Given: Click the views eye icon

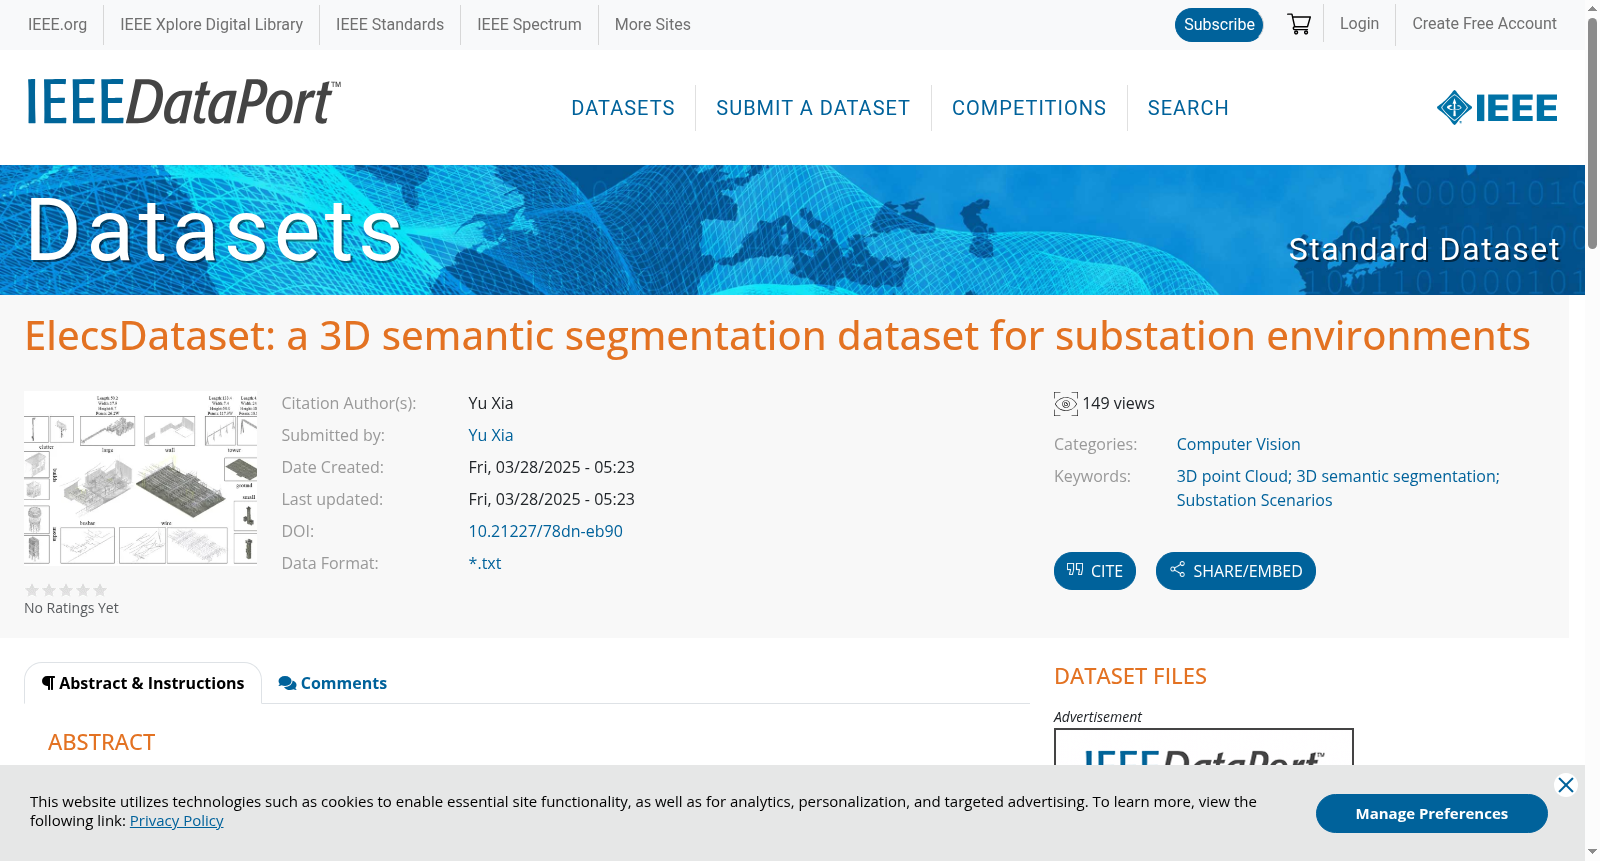Looking at the screenshot, I should coord(1066,404).
